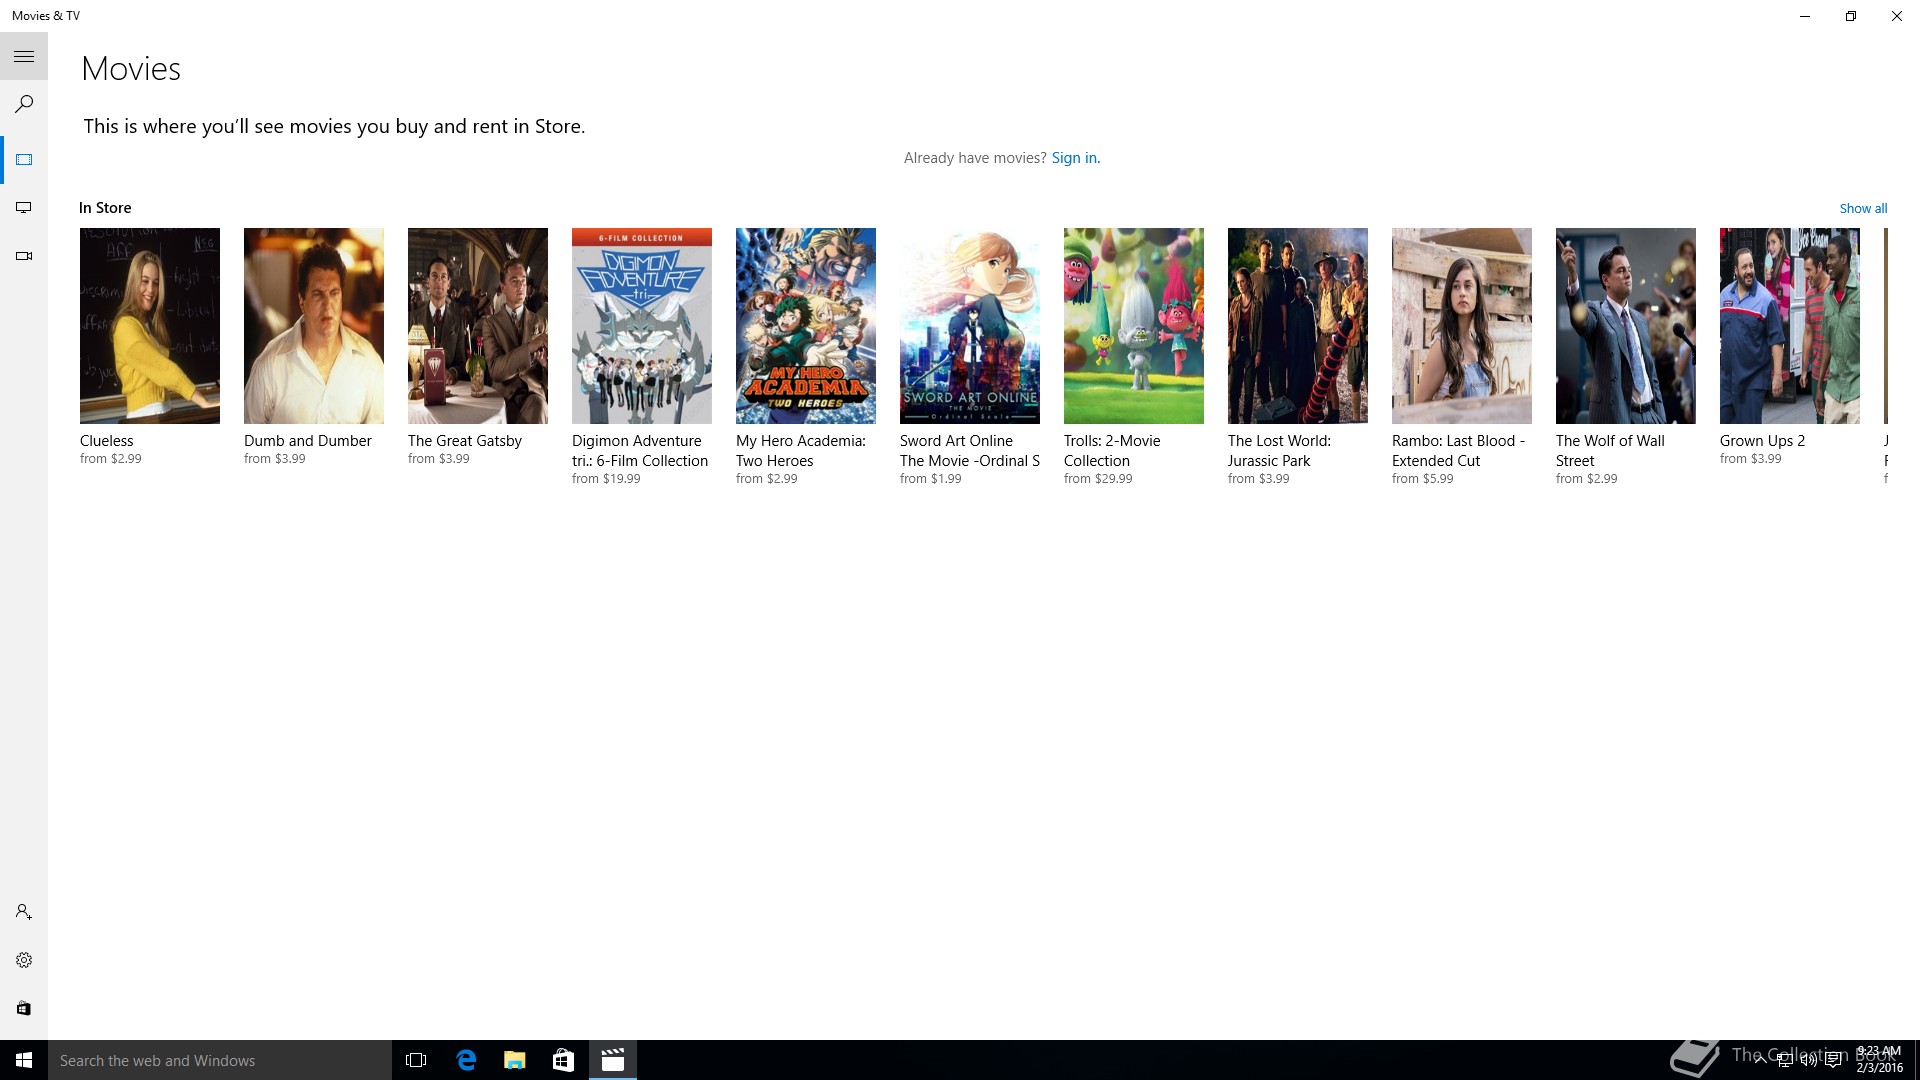This screenshot has width=1920, height=1080.
Task: Select Movies & TV taskbar icon
Action: pyautogui.click(x=613, y=1060)
